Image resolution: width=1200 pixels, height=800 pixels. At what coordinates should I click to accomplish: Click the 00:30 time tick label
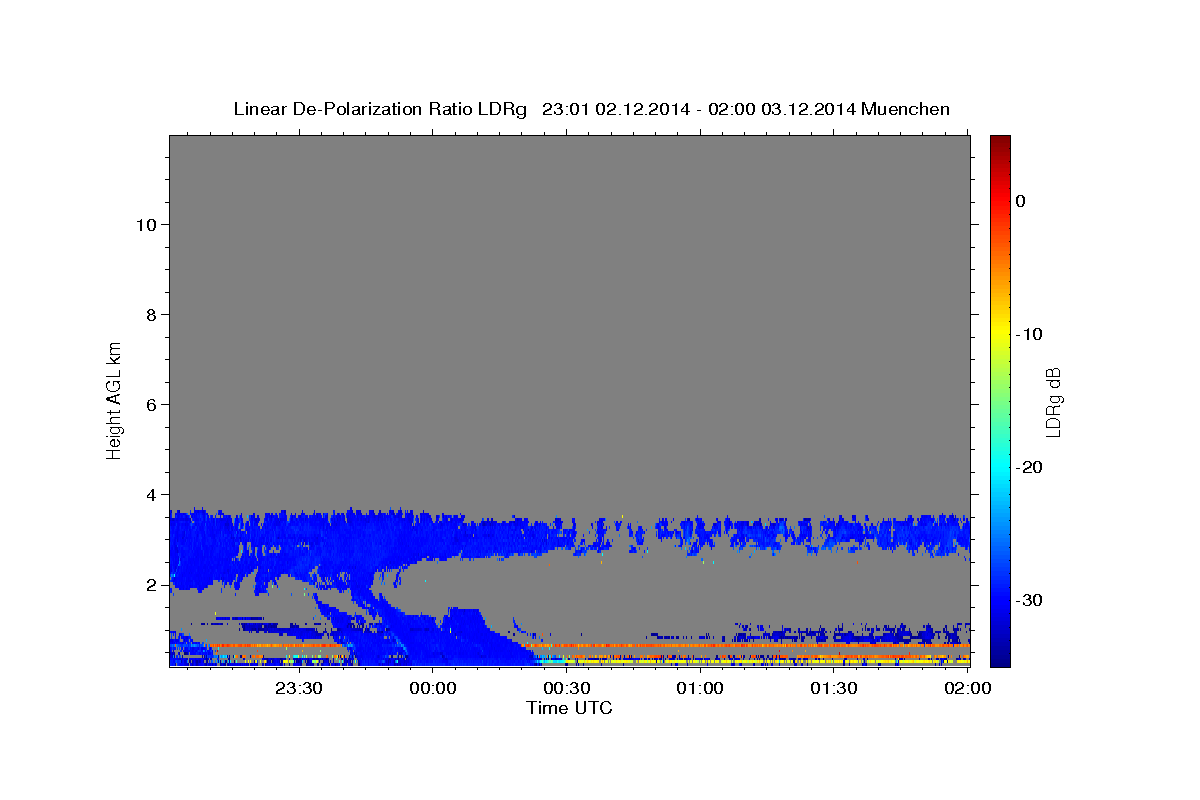click(566, 688)
